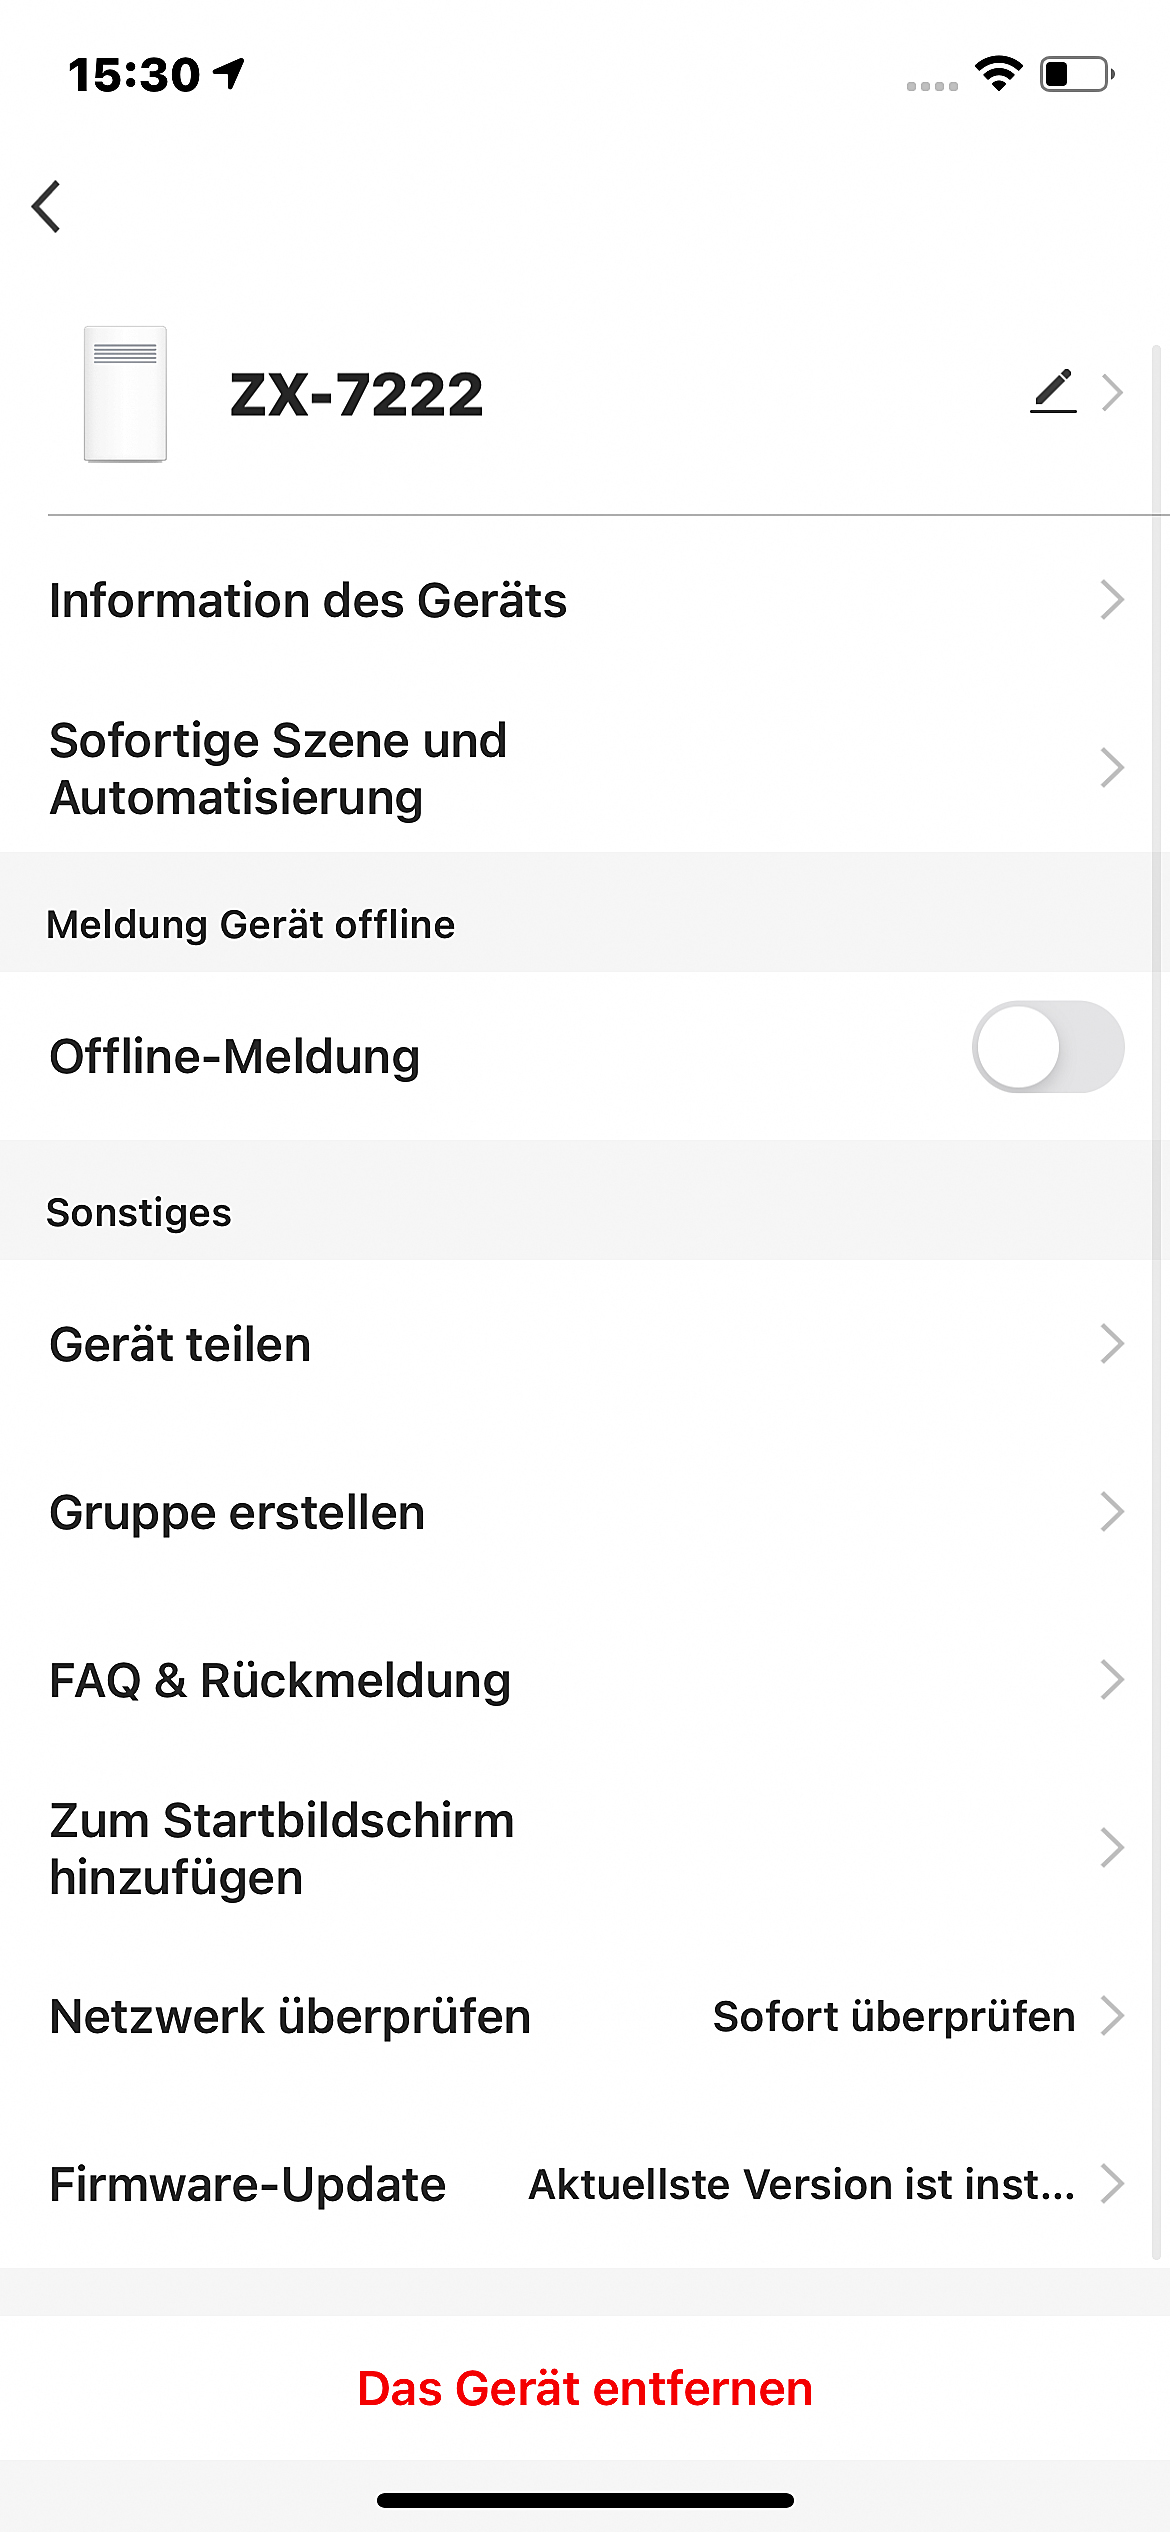Tap Das Gerät entfernen button
The width and height of the screenshot is (1170, 2532).
[585, 2388]
